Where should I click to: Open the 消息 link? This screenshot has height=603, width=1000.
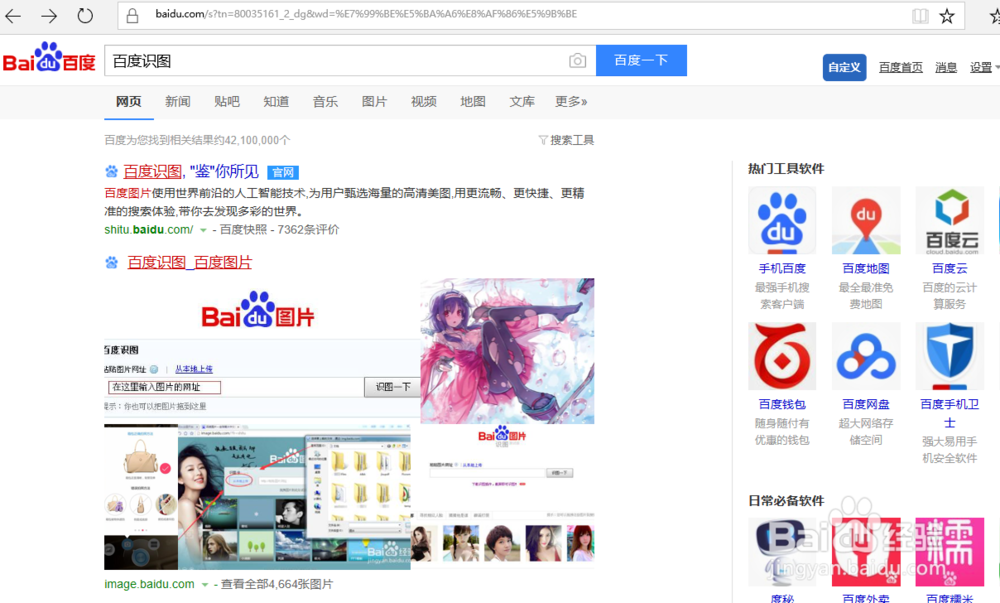[946, 68]
